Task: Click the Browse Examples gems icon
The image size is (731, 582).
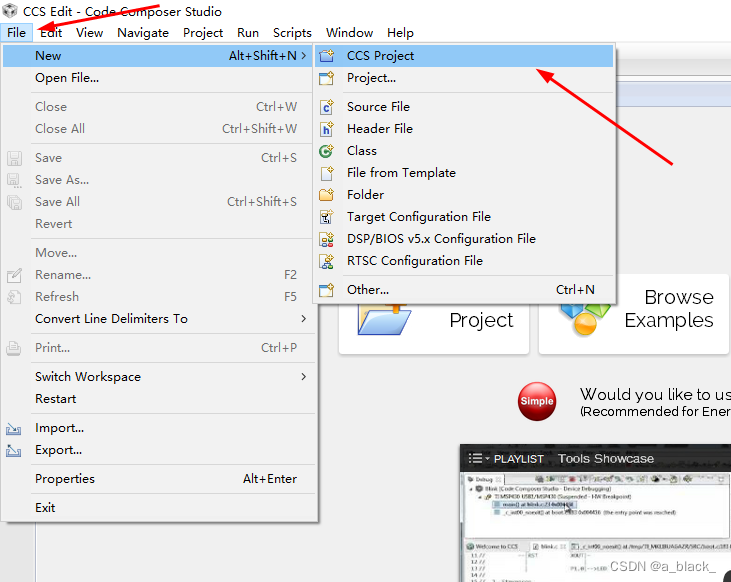Action: pyautogui.click(x=585, y=320)
